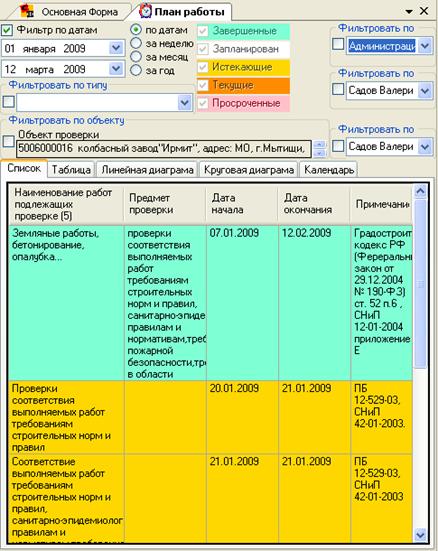The height and width of the screenshot is (551, 438).
Task: Select the за неделю radio button
Action: (x=136, y=43)
